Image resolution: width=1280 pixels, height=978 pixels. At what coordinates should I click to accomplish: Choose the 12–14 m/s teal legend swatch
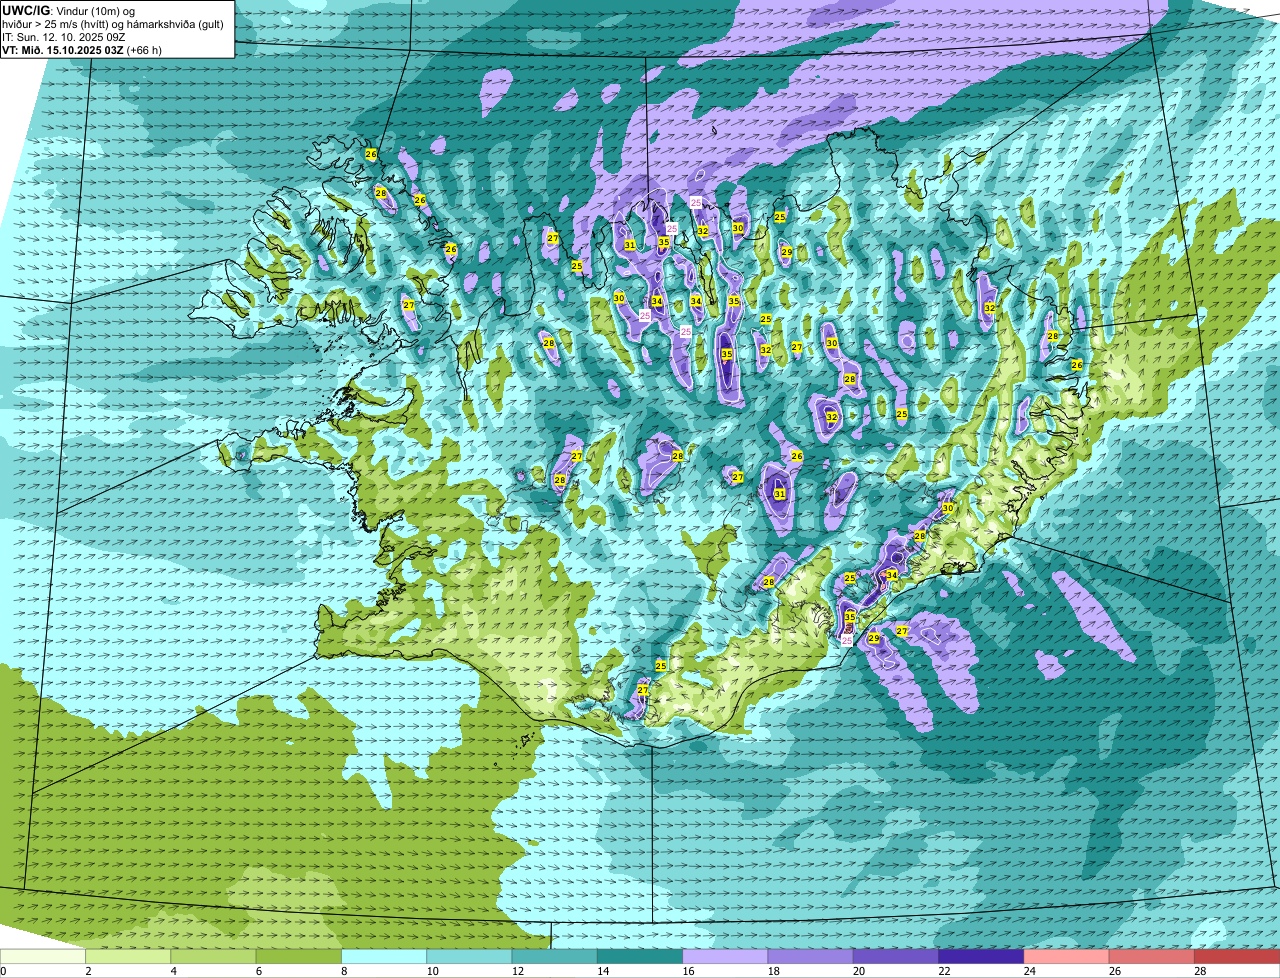click(555, 956)
